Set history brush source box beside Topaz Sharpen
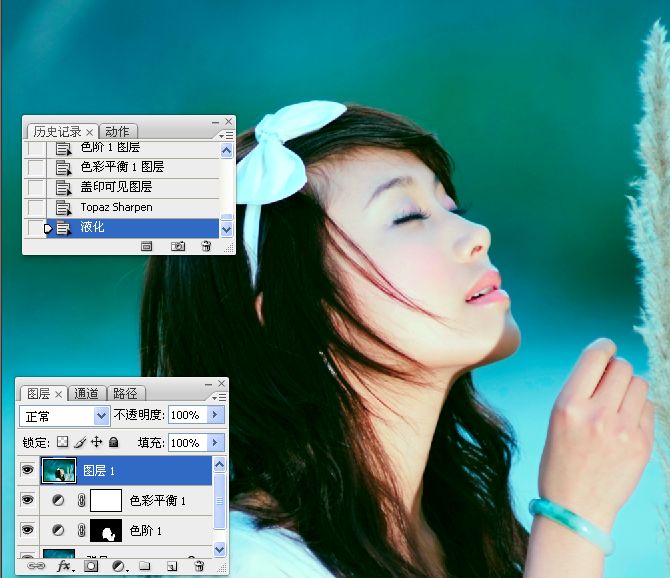Image resolution: width=670 pixels, height=578 pixels. coord(36,207)
